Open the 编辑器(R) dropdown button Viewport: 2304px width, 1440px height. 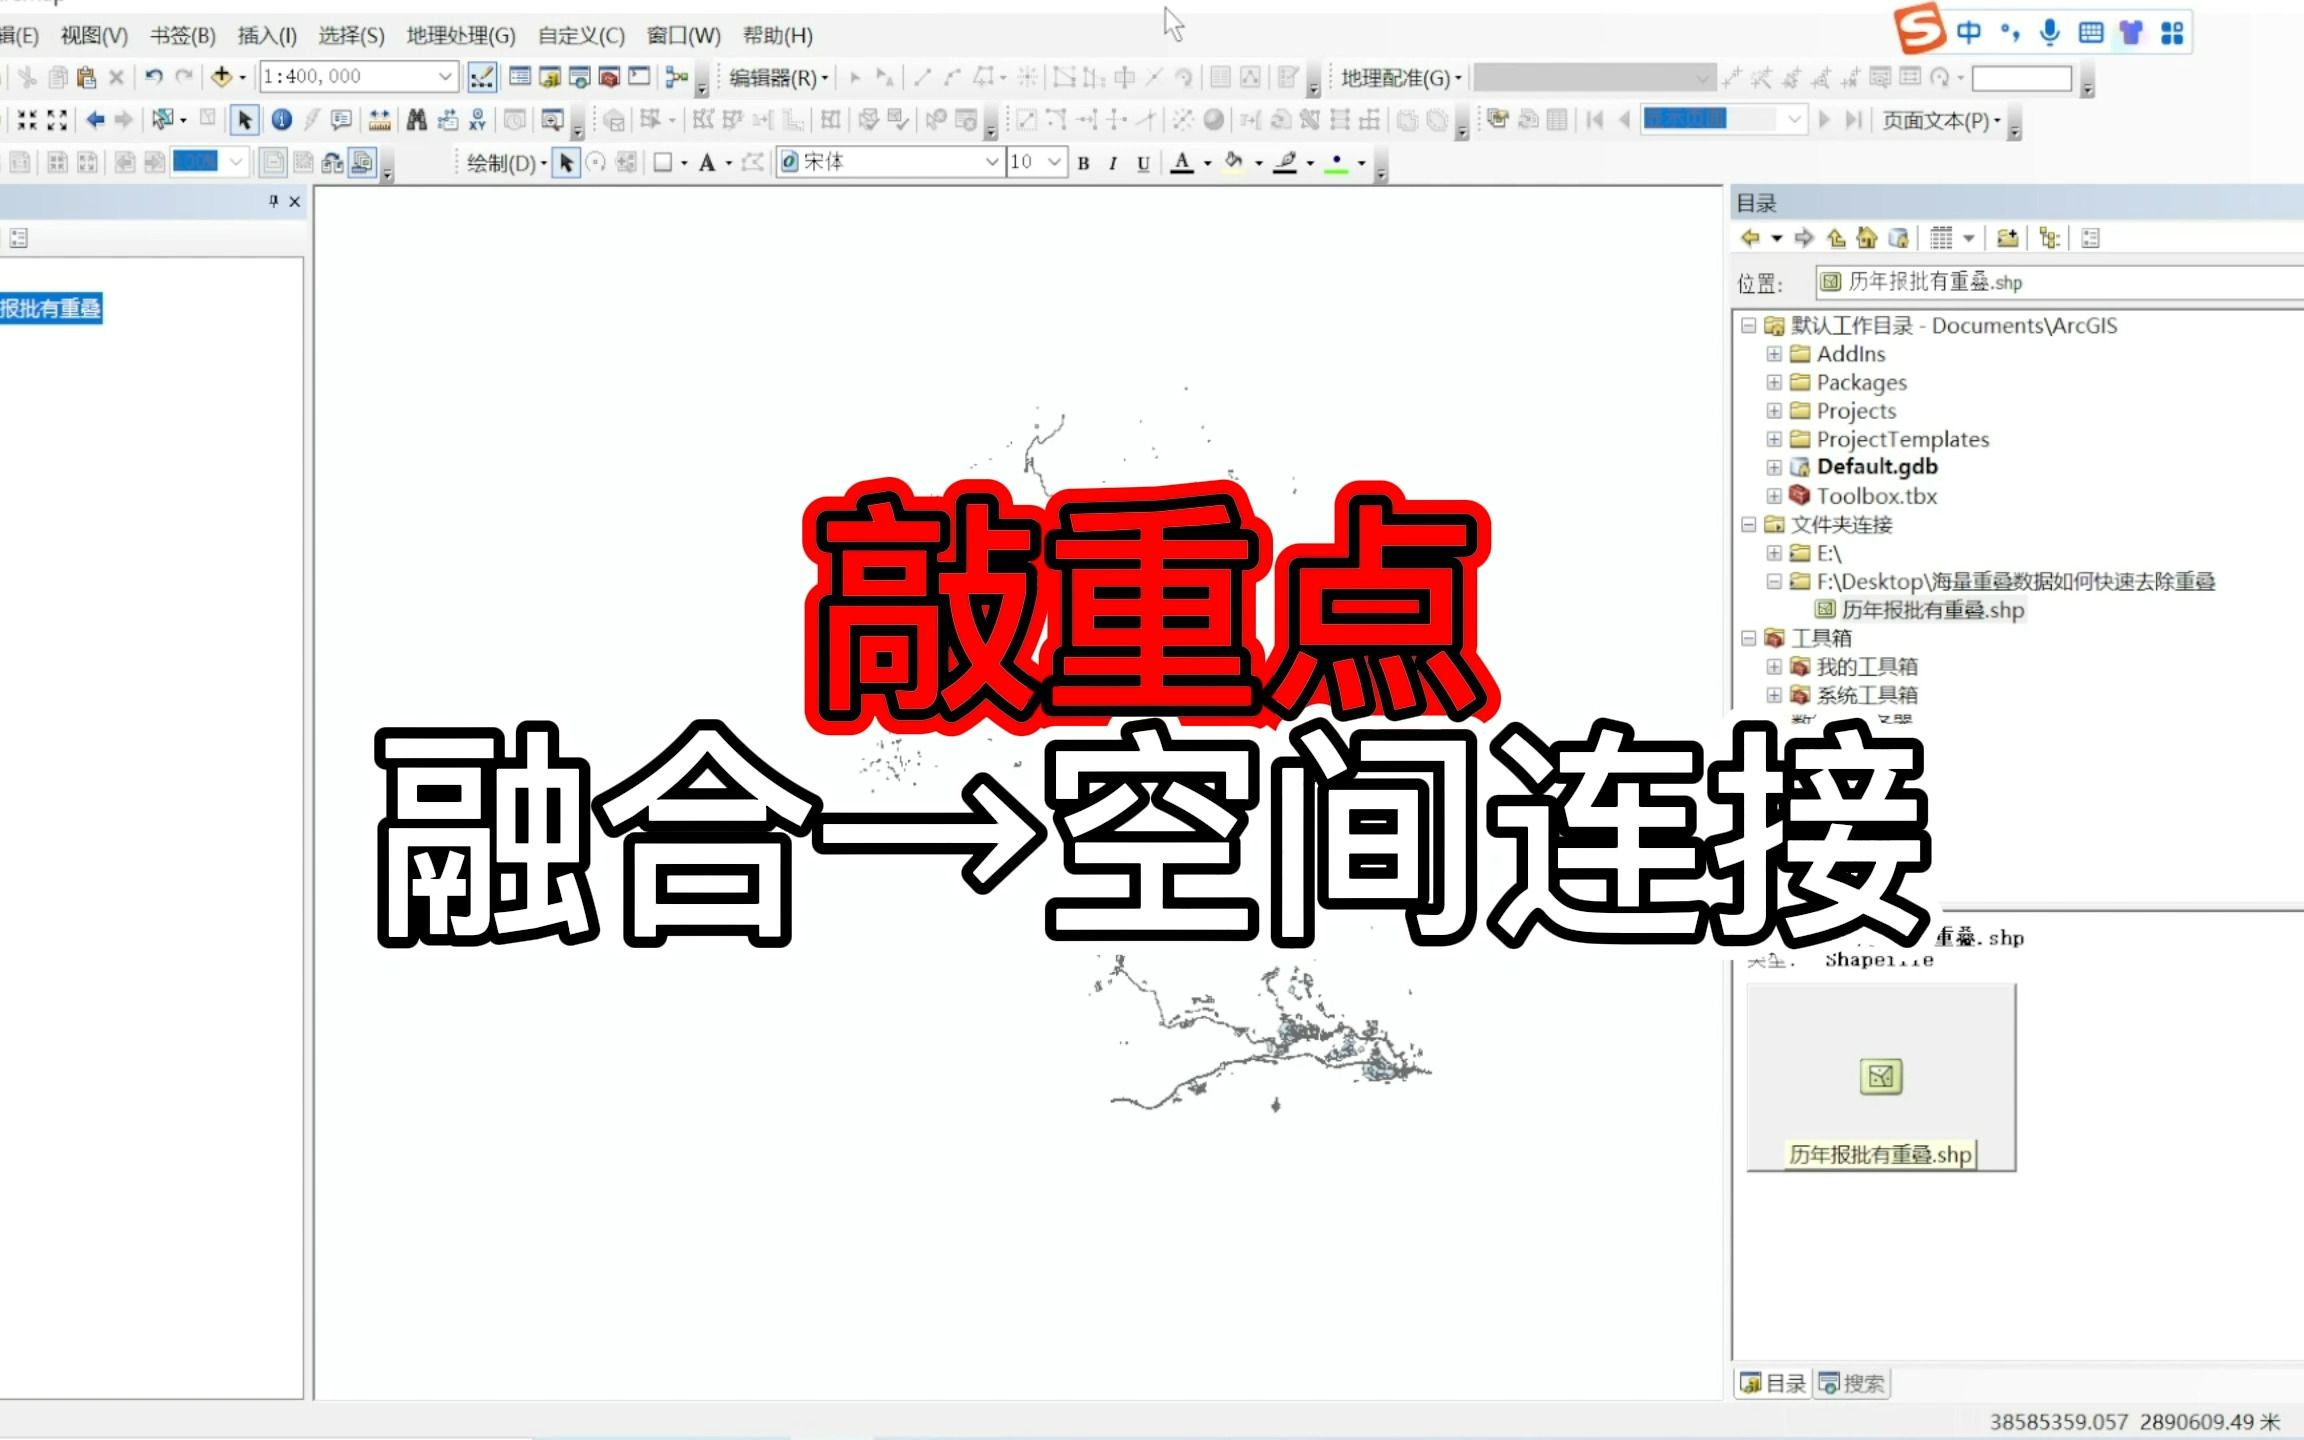(778, 77)
